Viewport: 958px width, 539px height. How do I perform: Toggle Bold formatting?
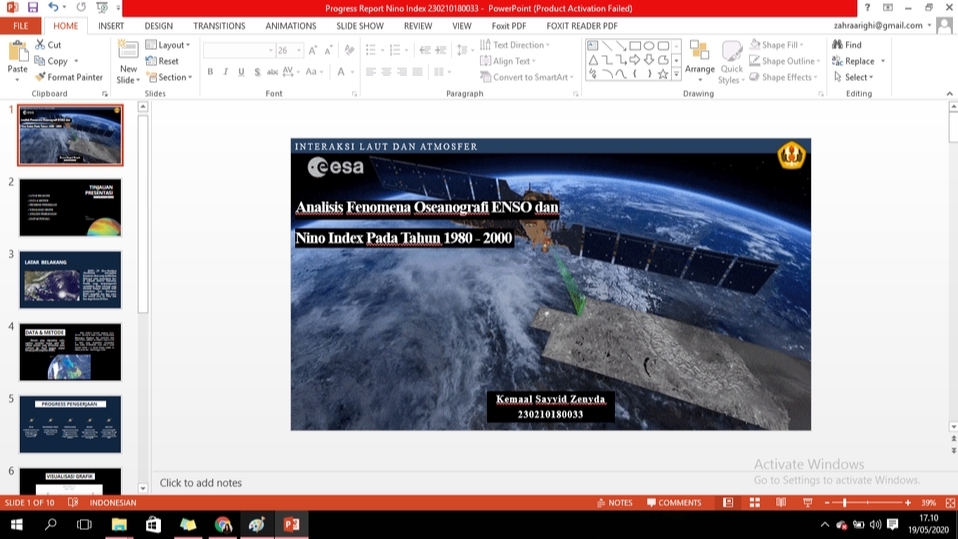click(210, 72)
